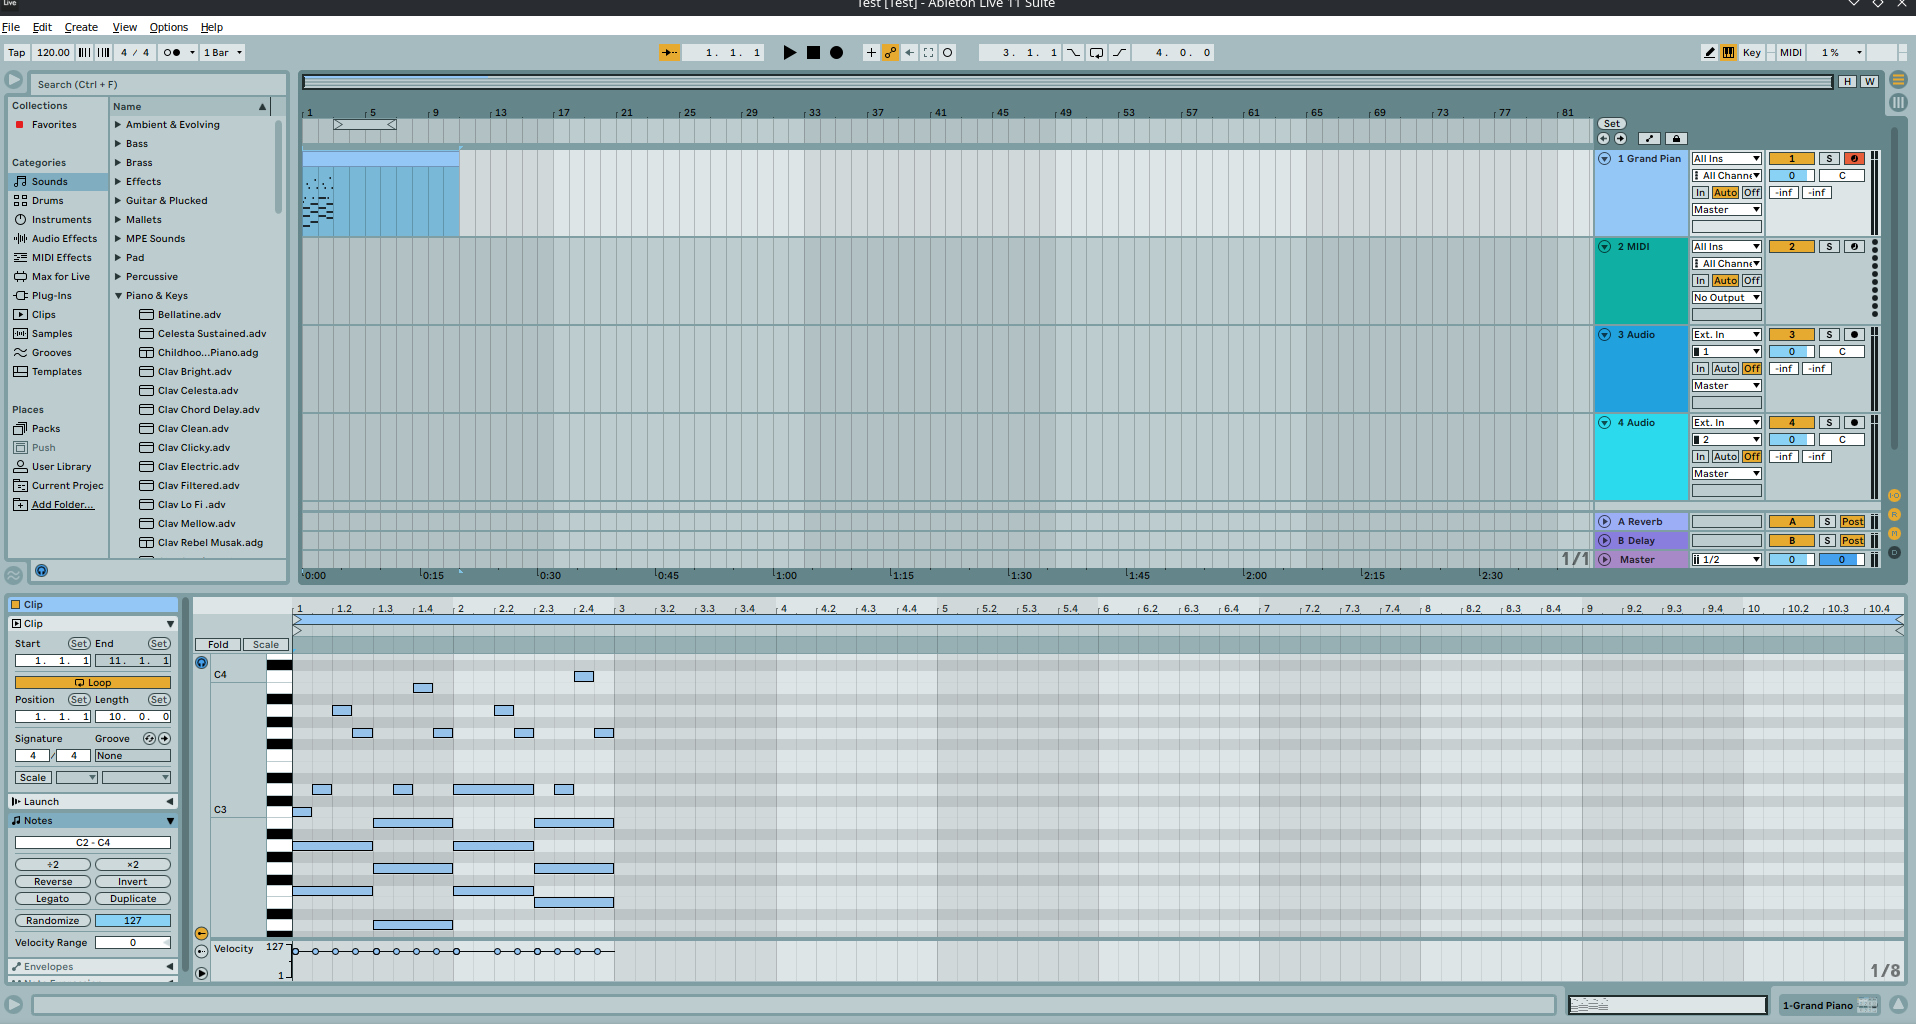Open the Create menu
This screenshot has width=1916, height=1024.
coord(81,27)
